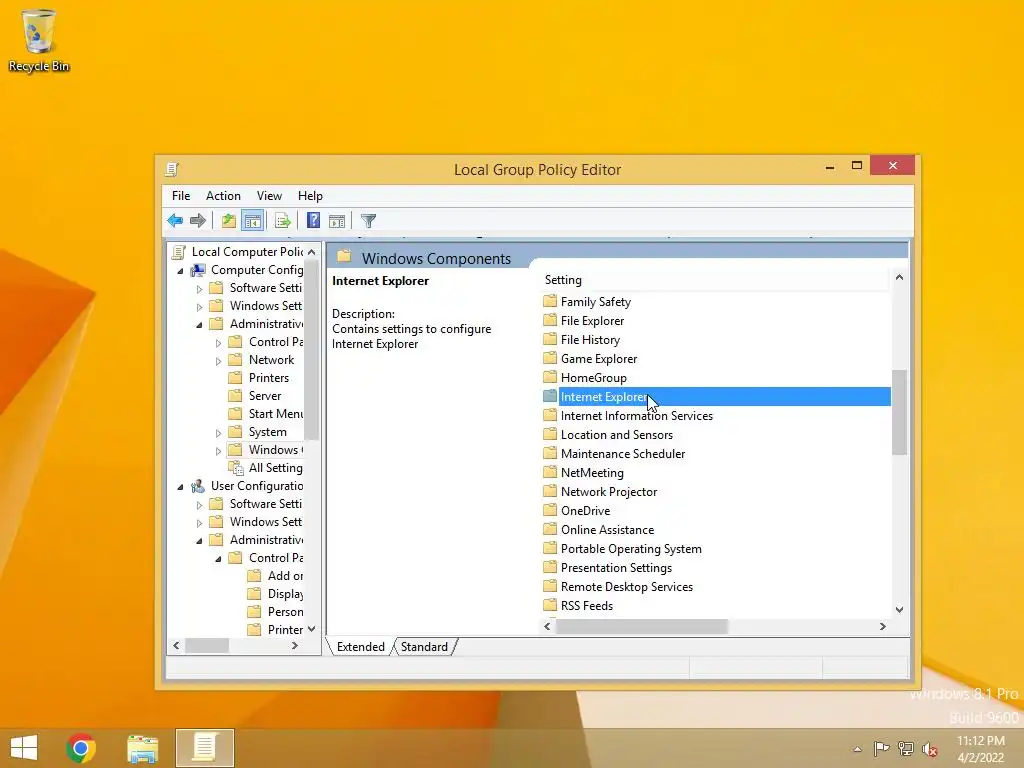Click the taskbar clock and date
Image resolution: width=1024 pixels, height=768 pixels.
(980, 749)
